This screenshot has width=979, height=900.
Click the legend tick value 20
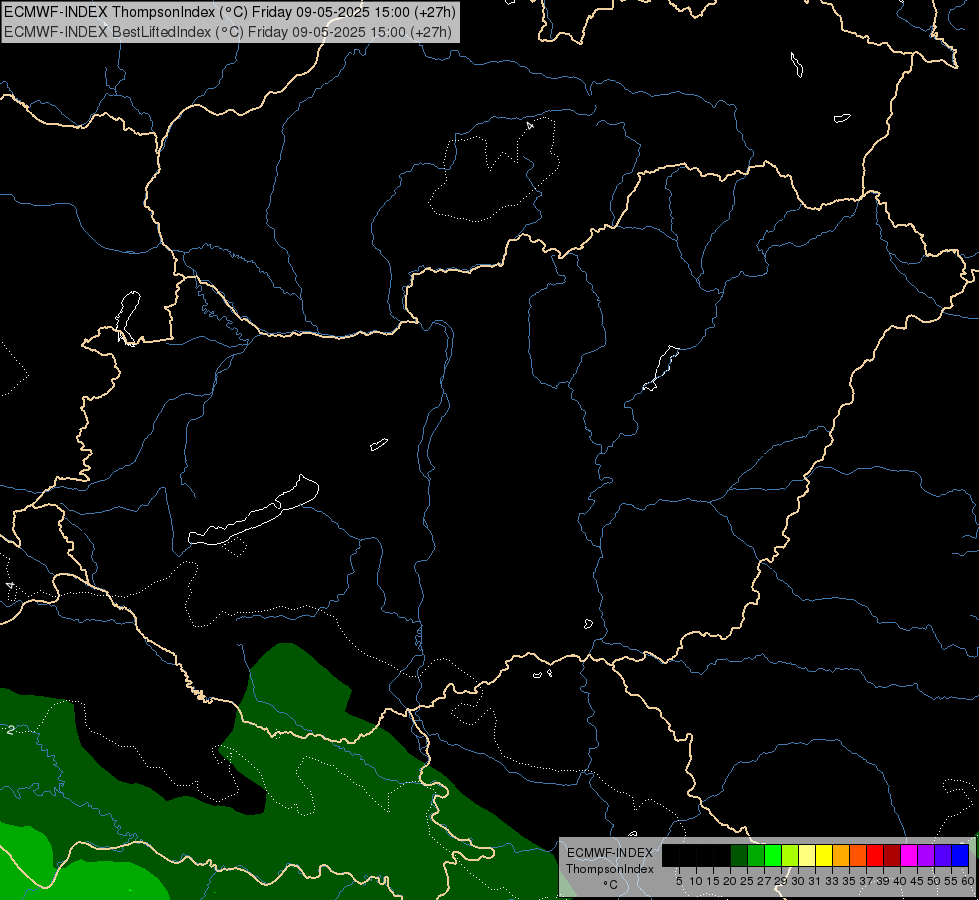(730, 881)
